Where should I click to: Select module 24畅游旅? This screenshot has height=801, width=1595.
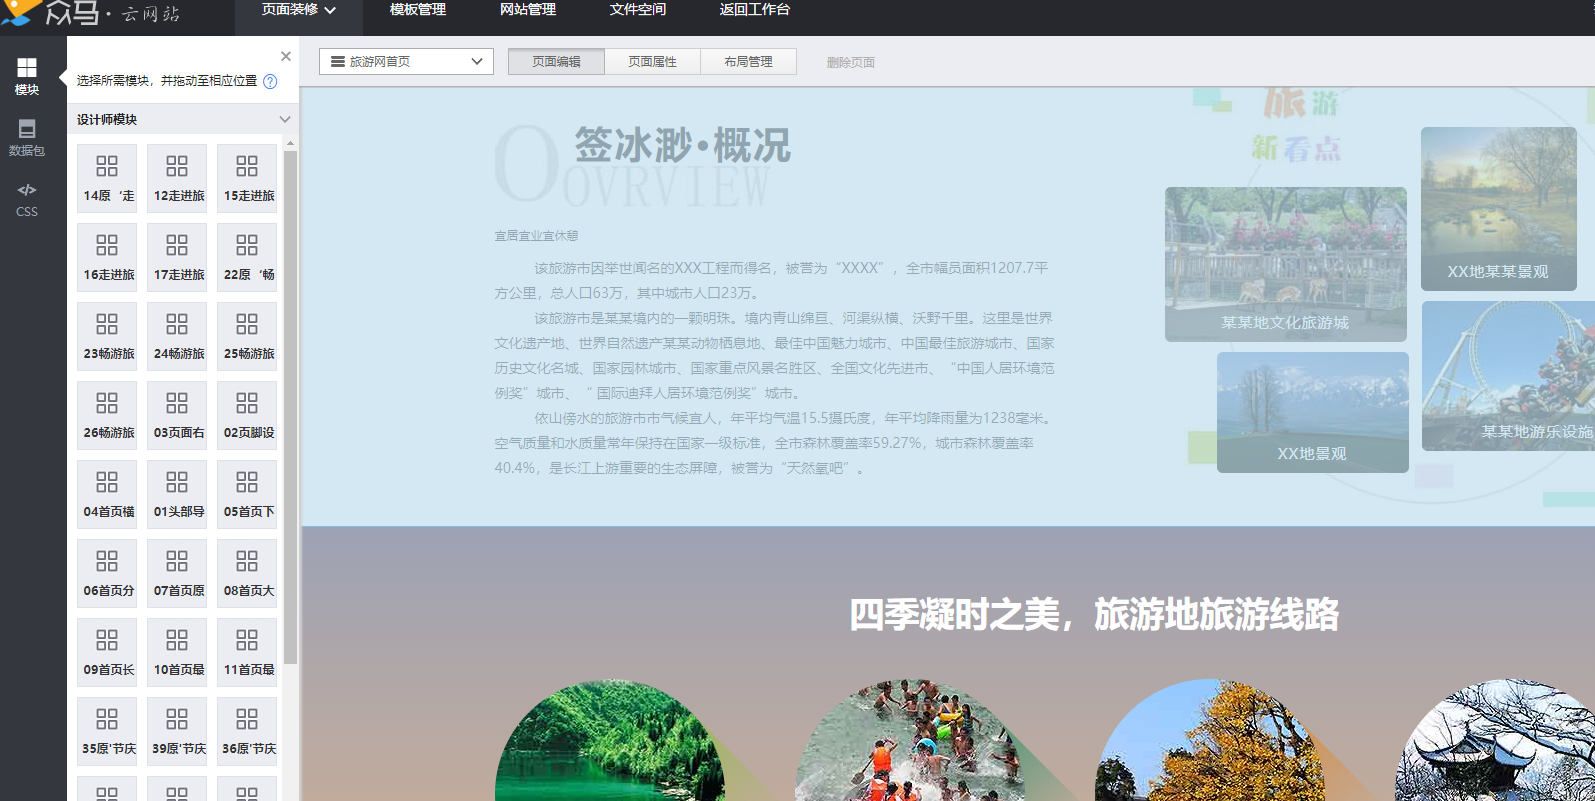[x=177, y=336]
